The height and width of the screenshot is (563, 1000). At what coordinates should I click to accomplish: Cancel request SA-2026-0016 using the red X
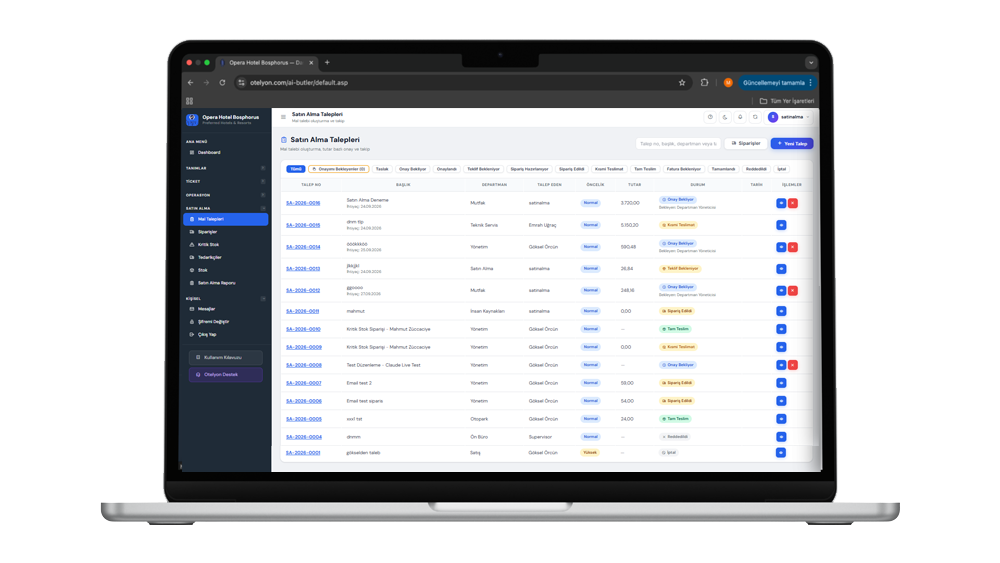(x=793, y=203)
